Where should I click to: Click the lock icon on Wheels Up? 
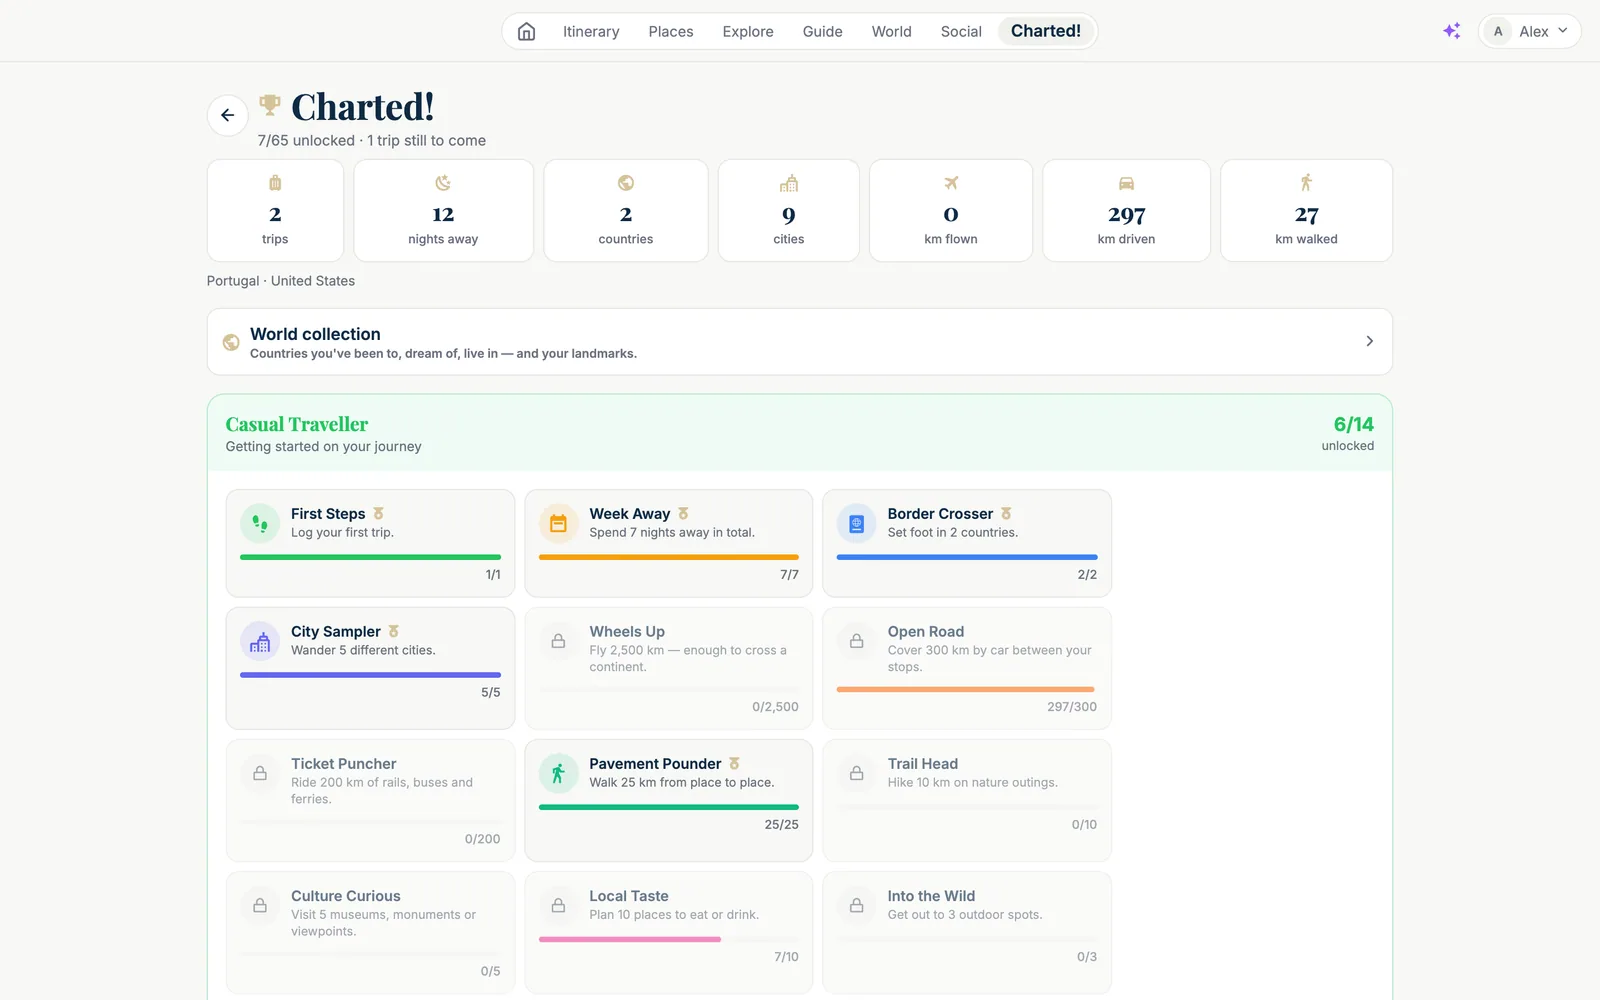(x=558, y=641)
